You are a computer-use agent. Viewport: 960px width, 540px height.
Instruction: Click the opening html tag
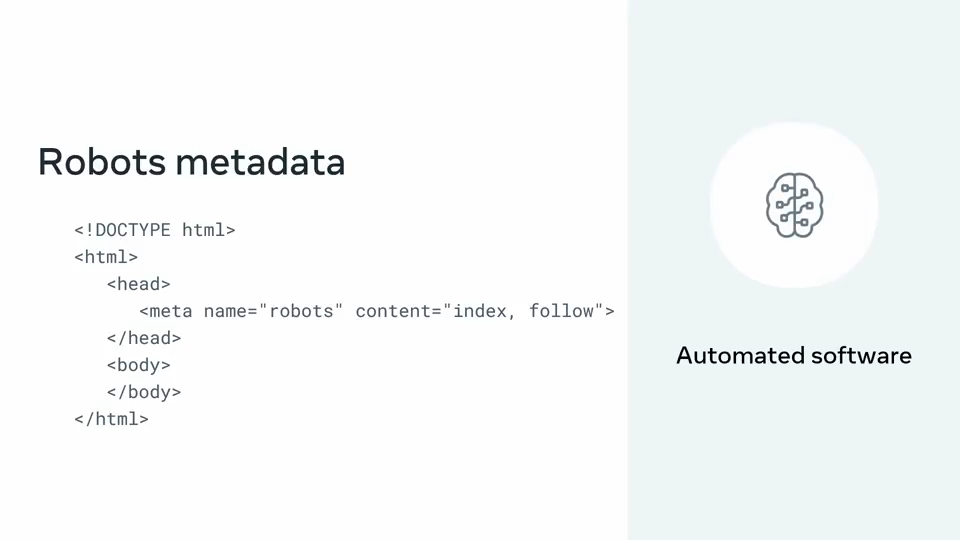(106, 257)
